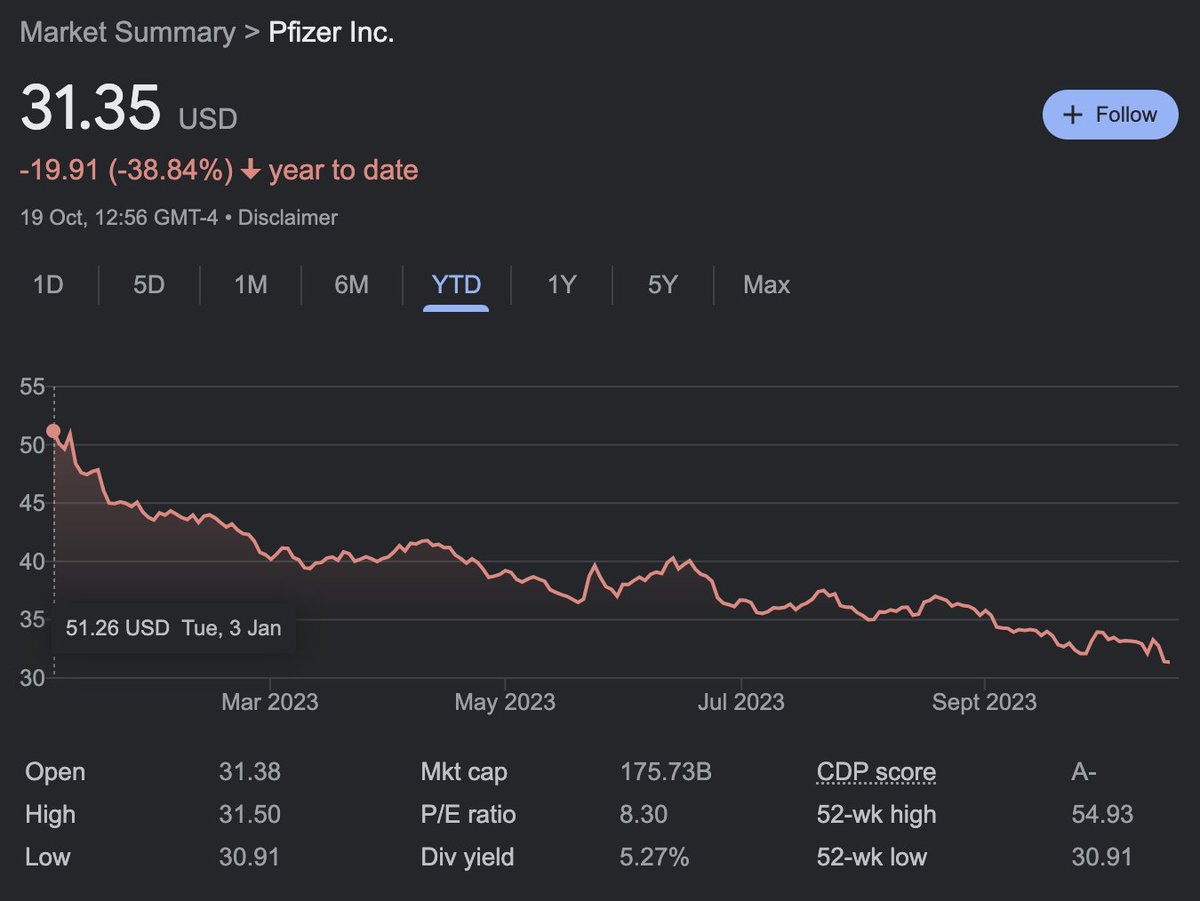Click the plus icon on Follow button
This screenshot has width=1200, height=901.
click(1072, 115)
